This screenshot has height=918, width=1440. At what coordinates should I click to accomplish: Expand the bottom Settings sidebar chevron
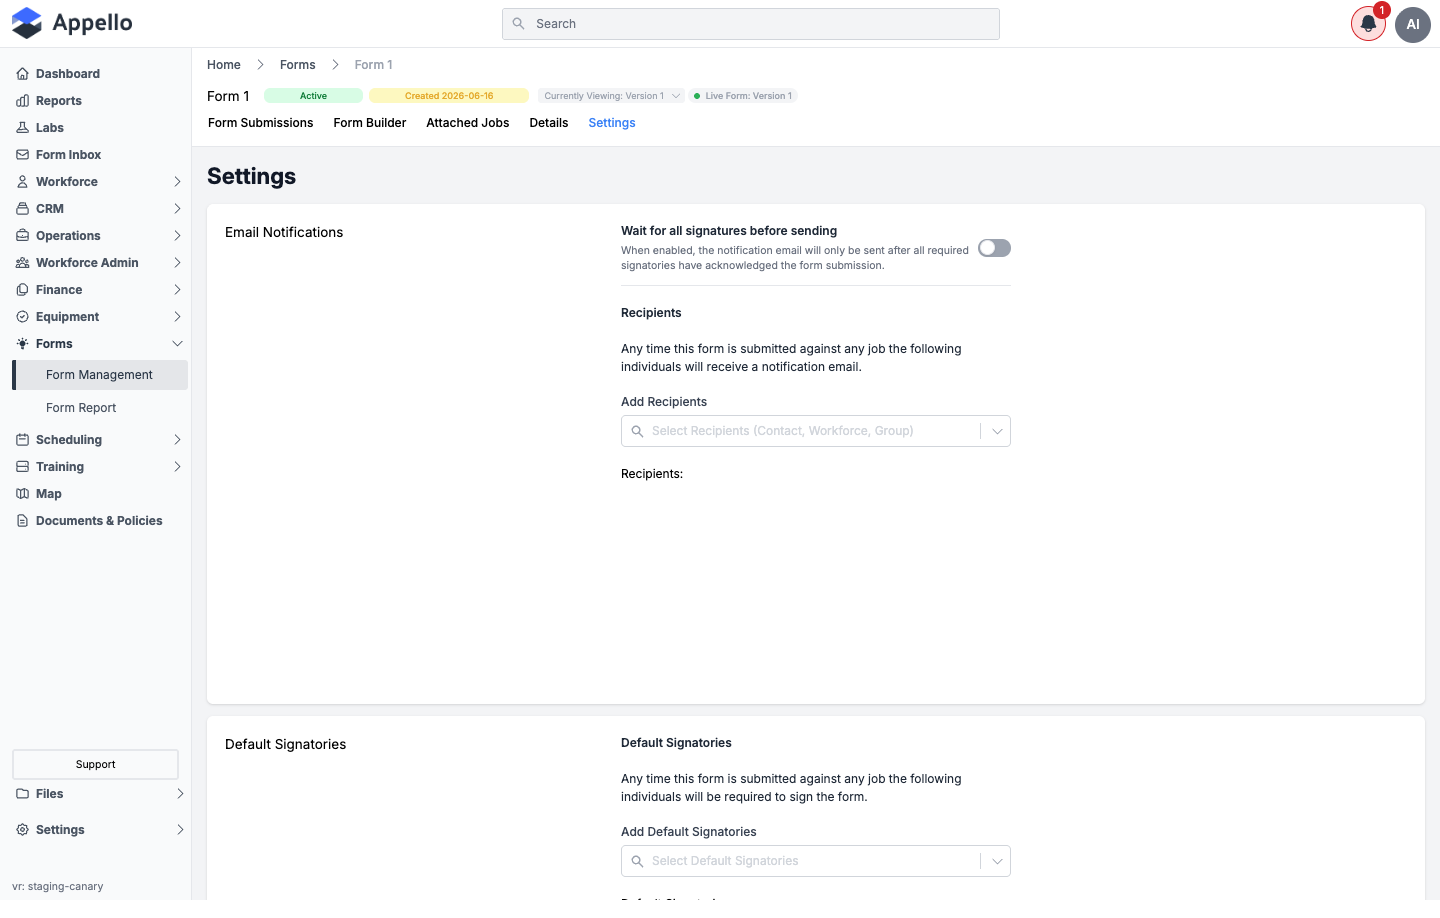pos(180,830)
